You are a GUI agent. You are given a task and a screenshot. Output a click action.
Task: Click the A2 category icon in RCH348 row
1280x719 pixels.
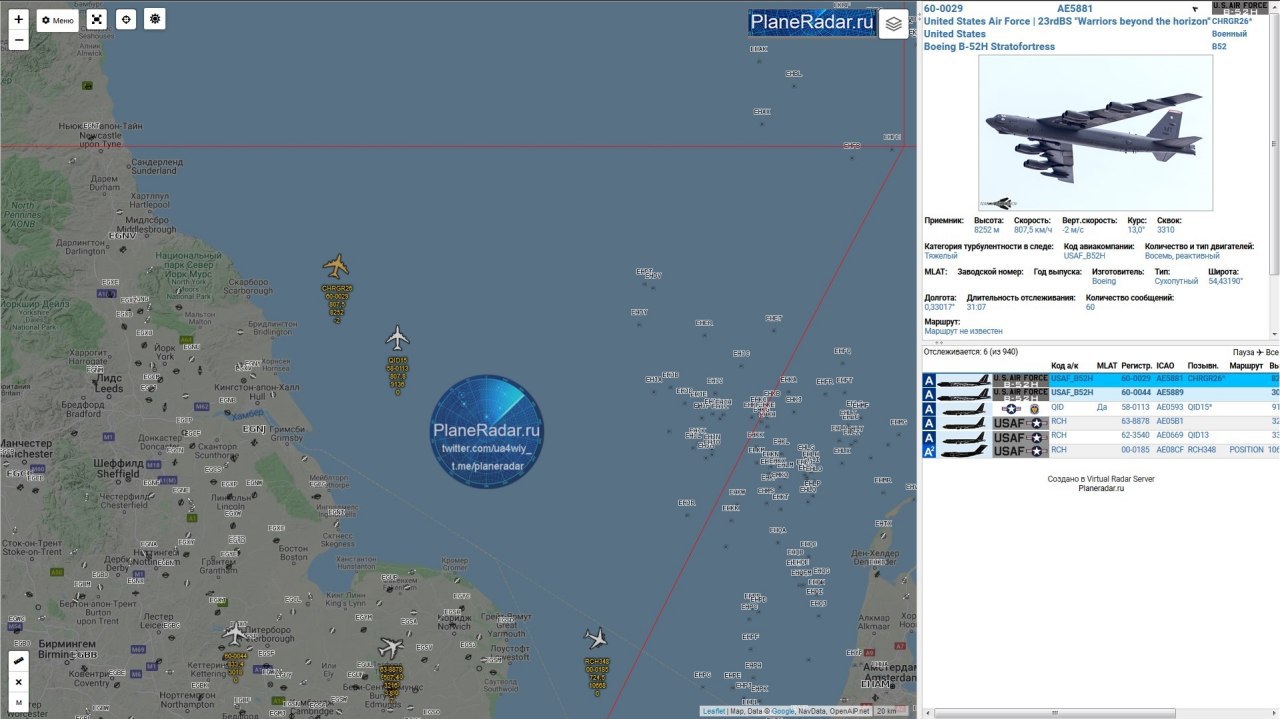(929, 451)
